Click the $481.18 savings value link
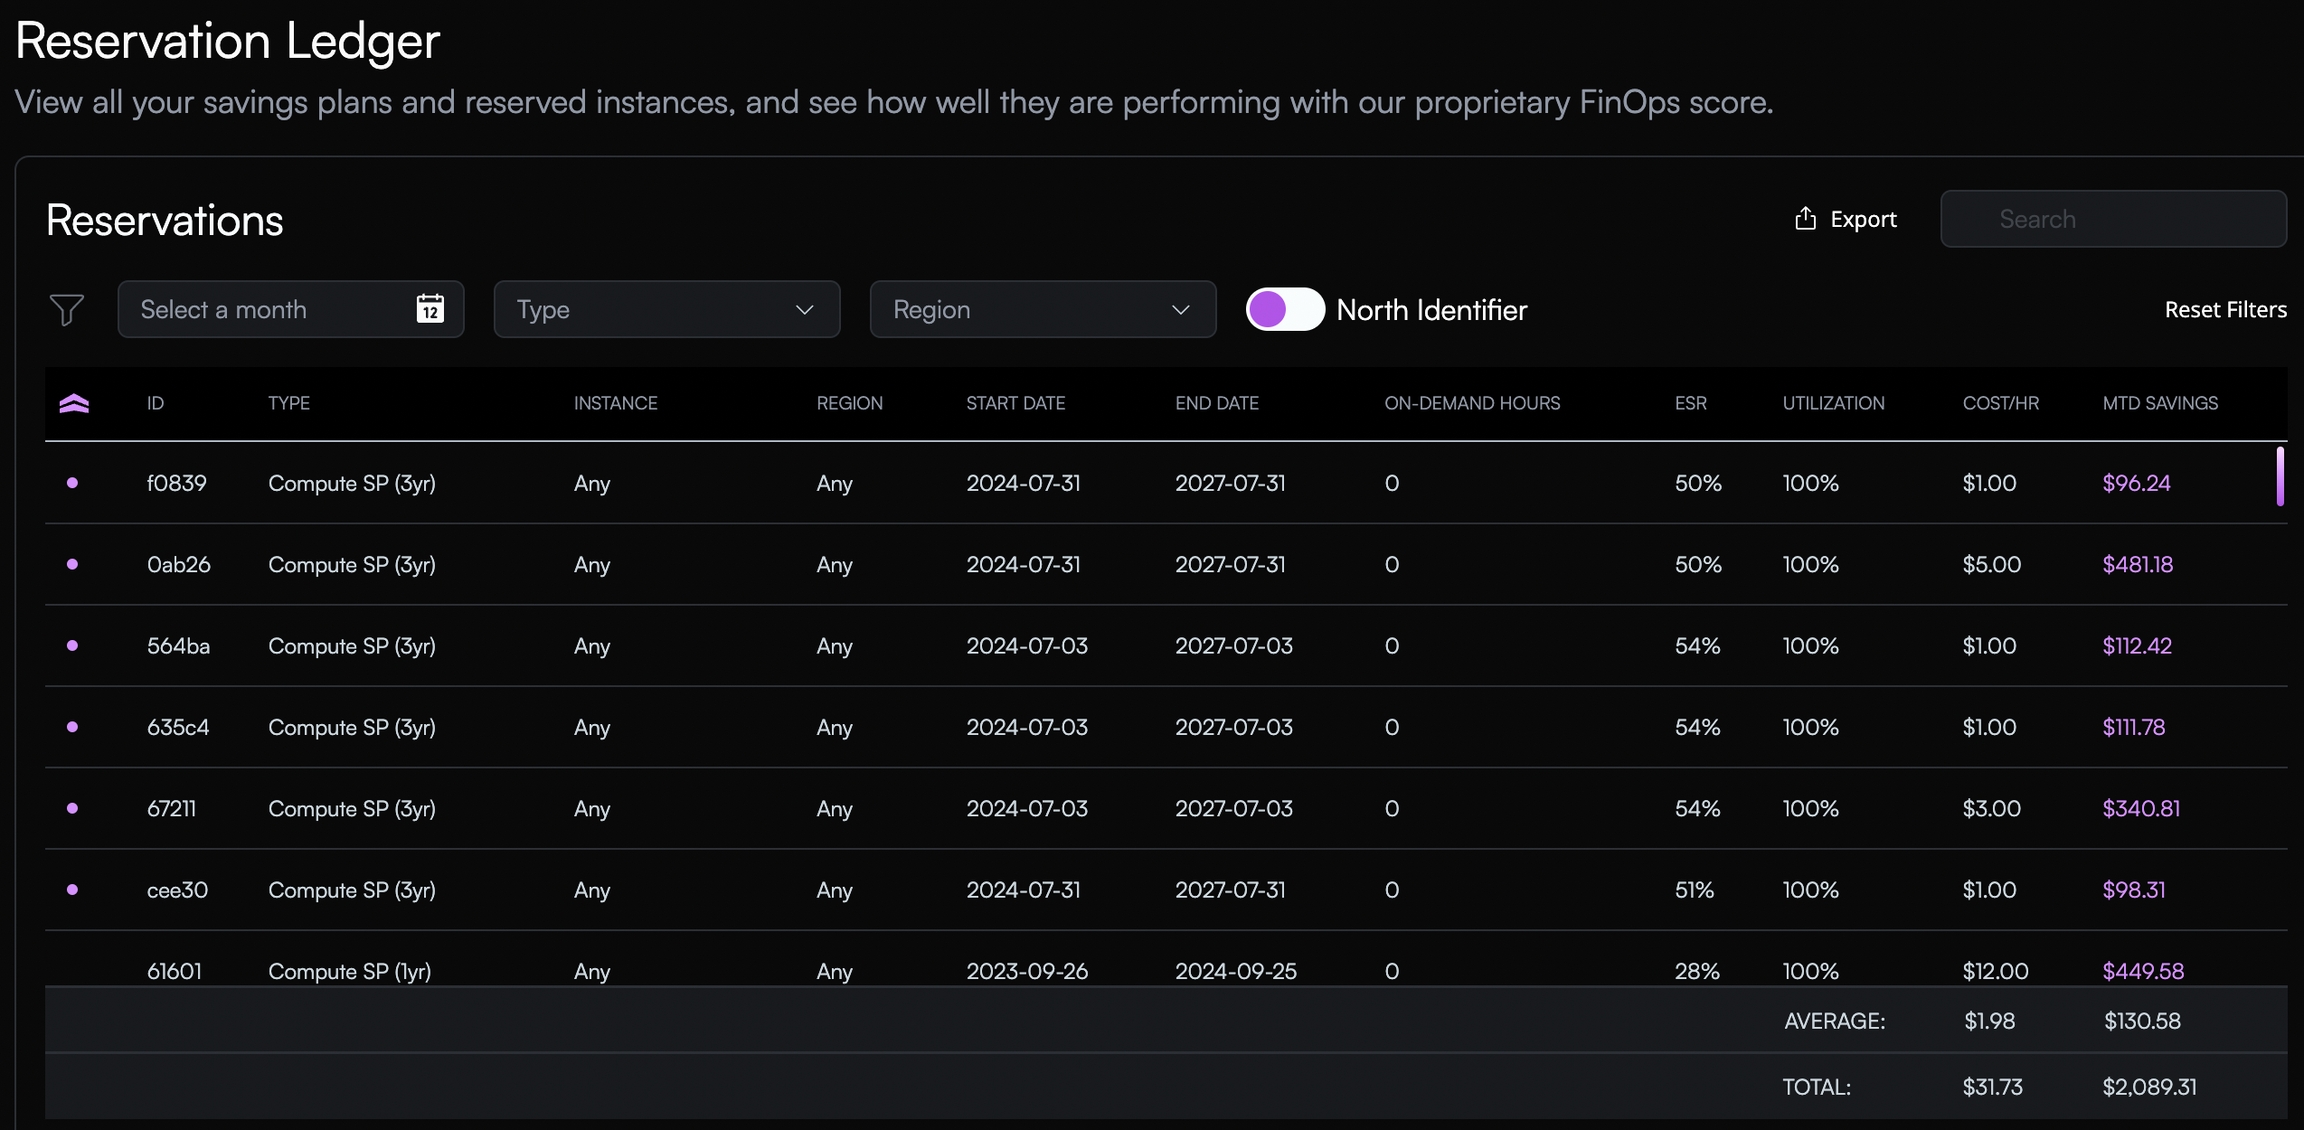Viewport: 2304px width, 1130px height. (2137, 564)
